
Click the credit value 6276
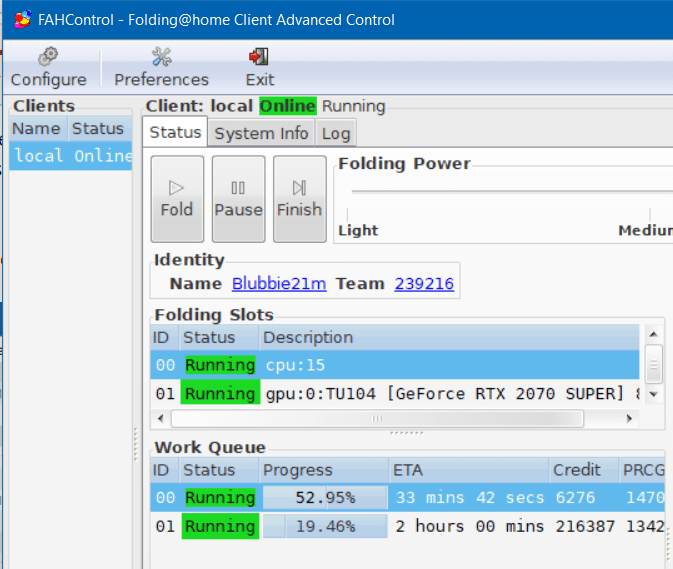coord(575,497)
